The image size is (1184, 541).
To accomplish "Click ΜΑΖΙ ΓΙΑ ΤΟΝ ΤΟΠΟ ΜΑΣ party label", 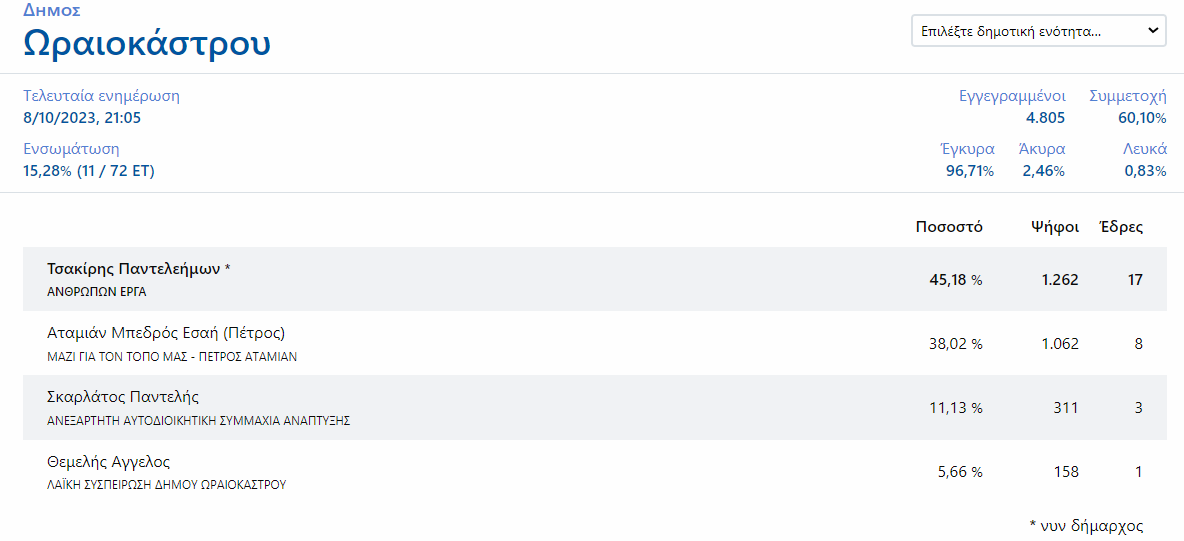I will pos(172,356).
